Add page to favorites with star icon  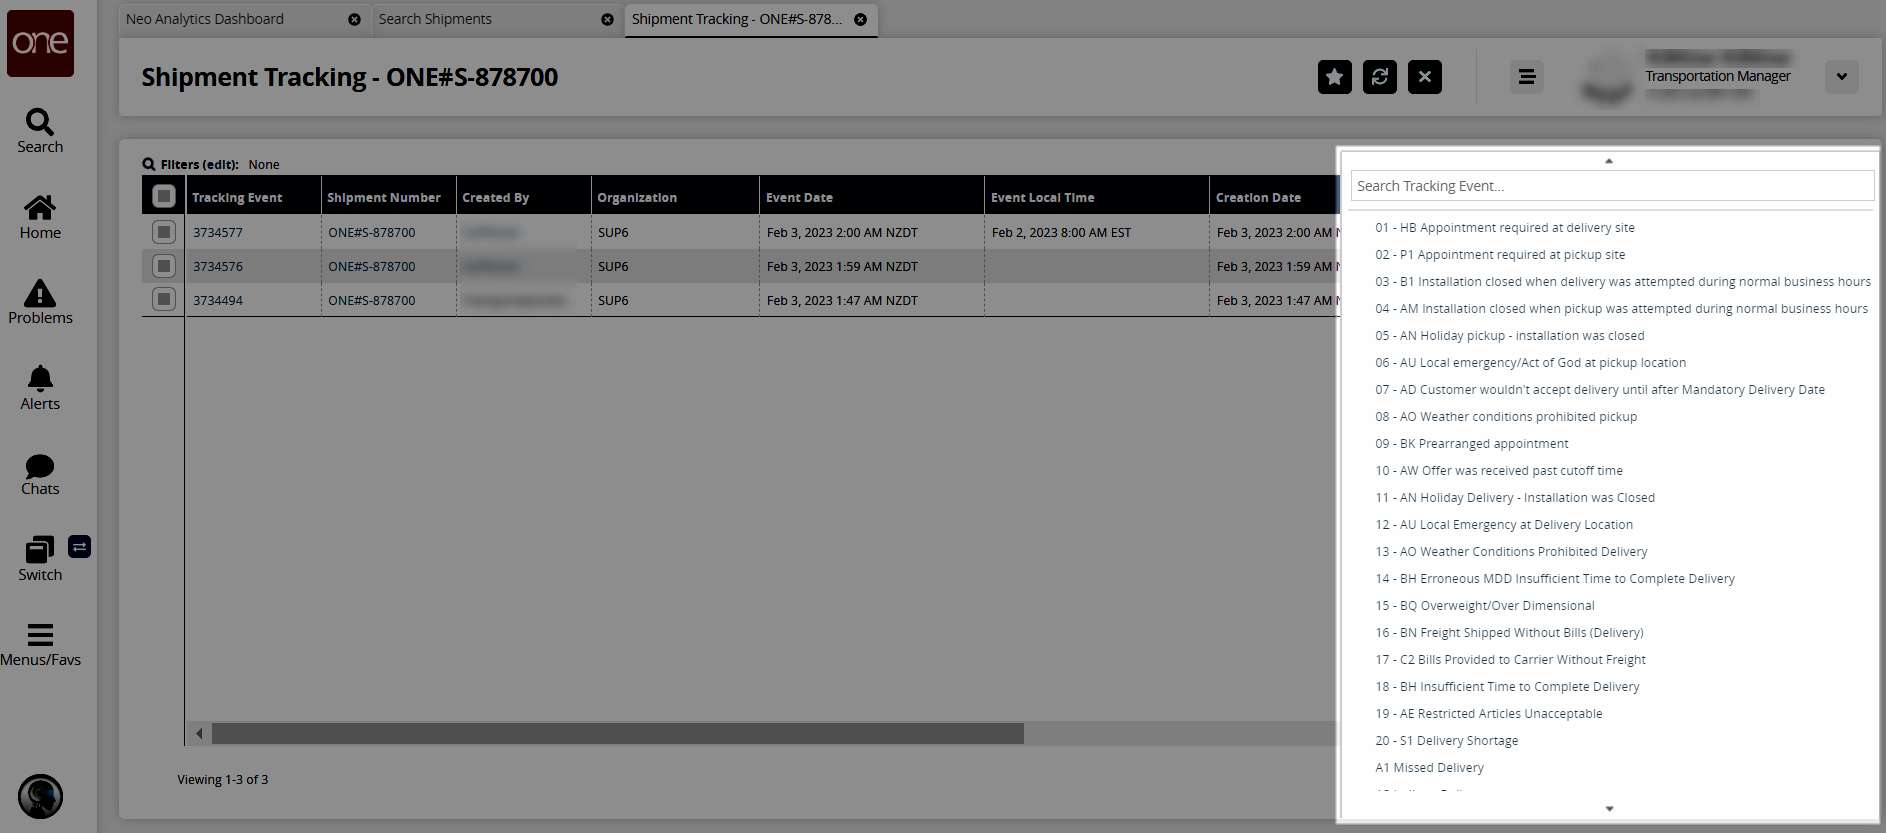tap(1335, 77)
